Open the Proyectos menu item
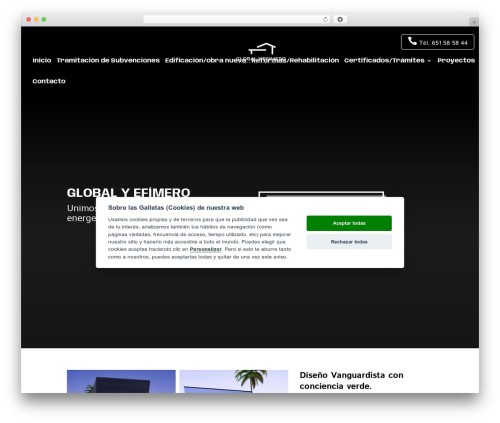500x423 pixels. click(456, 60)
